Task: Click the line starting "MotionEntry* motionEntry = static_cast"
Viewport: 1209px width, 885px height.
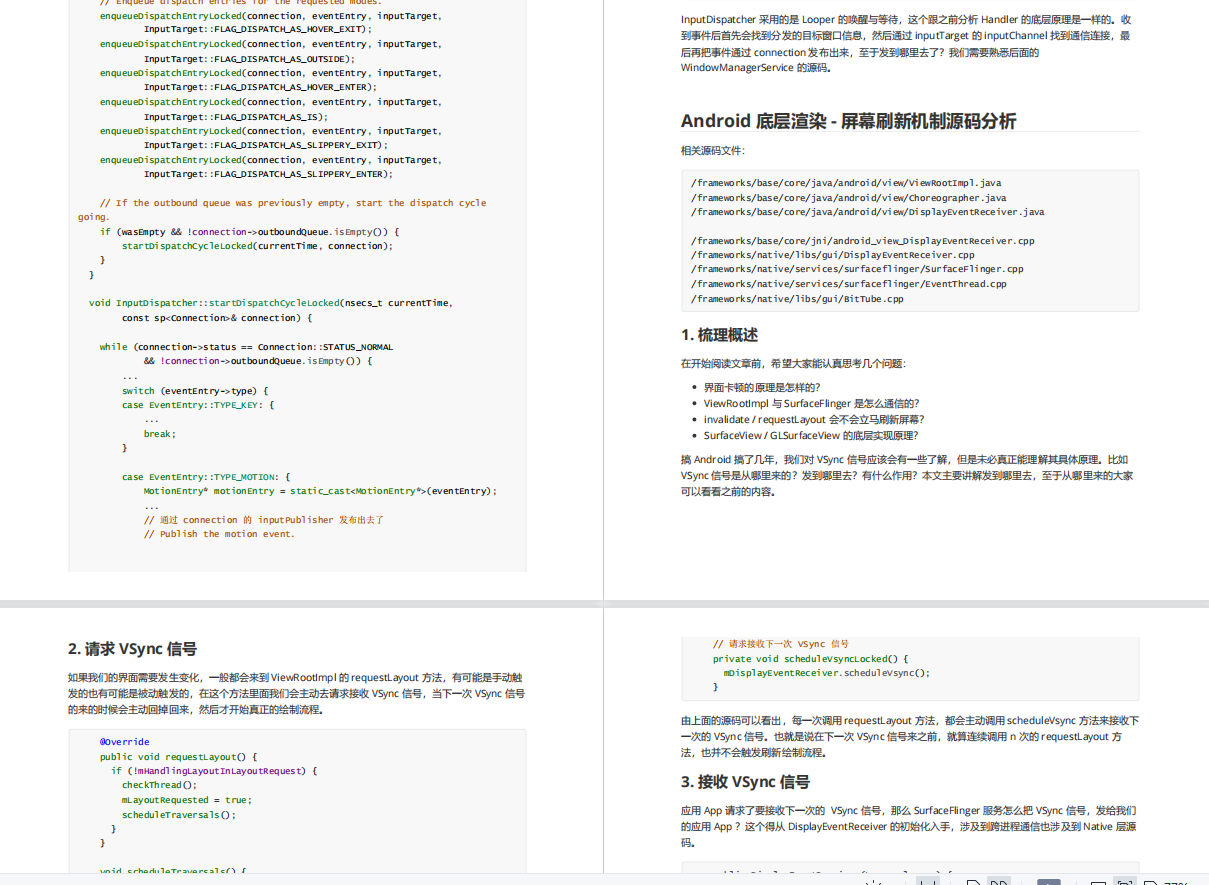Action: point(320,491)
